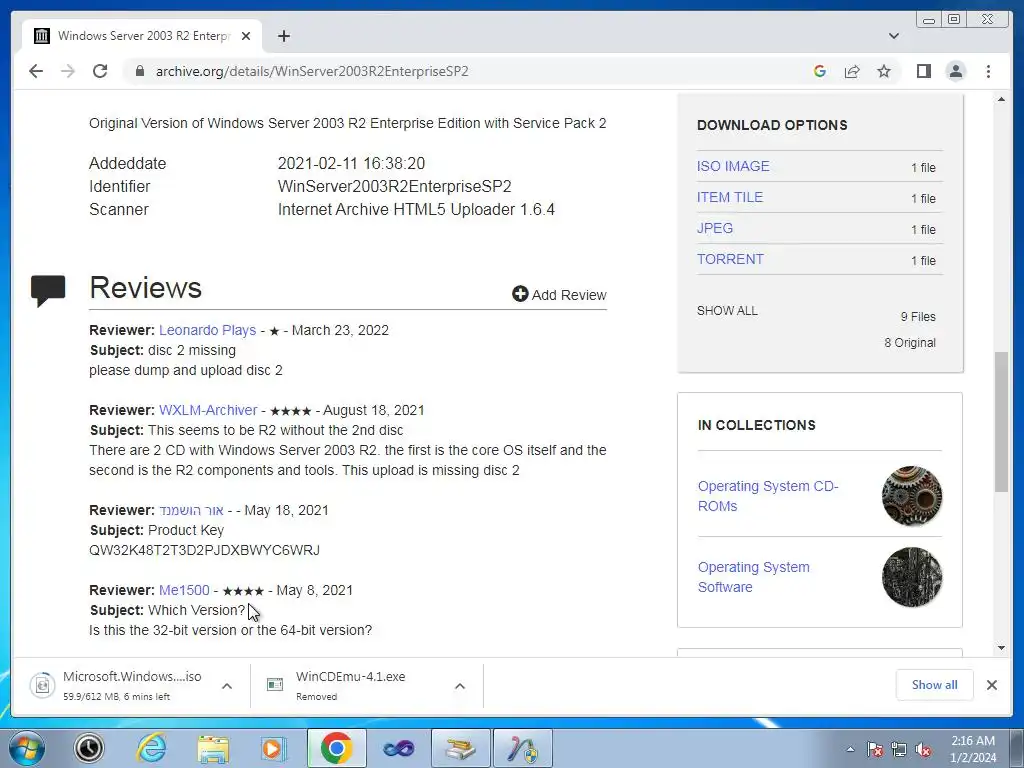
Task: Open Windows Explorer folder in taskbar
Action: [x=213, y=748]
